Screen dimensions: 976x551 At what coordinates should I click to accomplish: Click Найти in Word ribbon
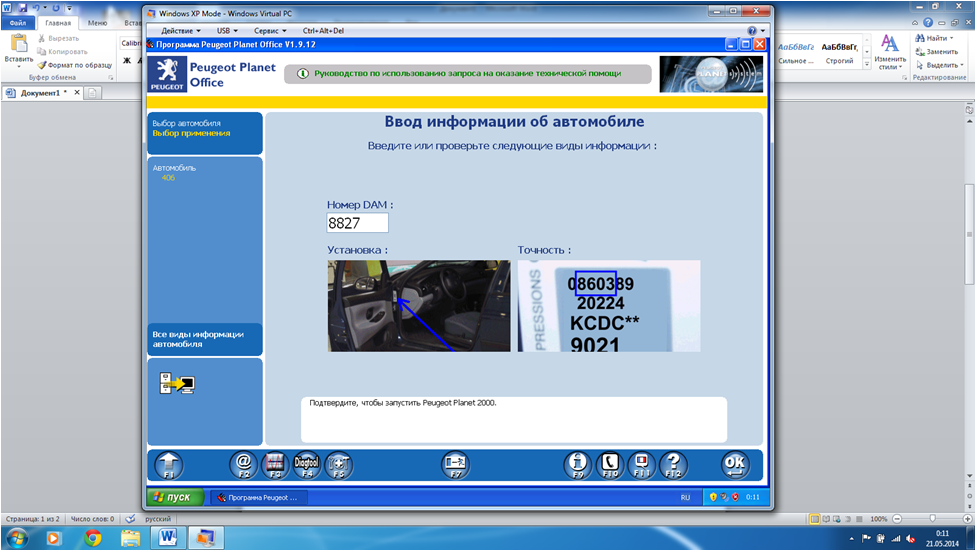[x=934, y=39]
